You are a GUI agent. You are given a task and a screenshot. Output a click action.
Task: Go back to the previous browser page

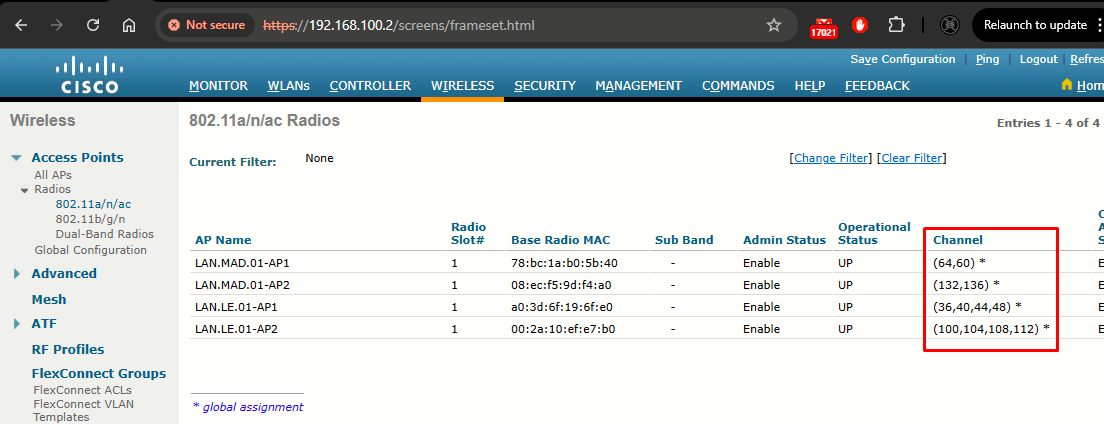pyautogui.click(x=21, y=25)
